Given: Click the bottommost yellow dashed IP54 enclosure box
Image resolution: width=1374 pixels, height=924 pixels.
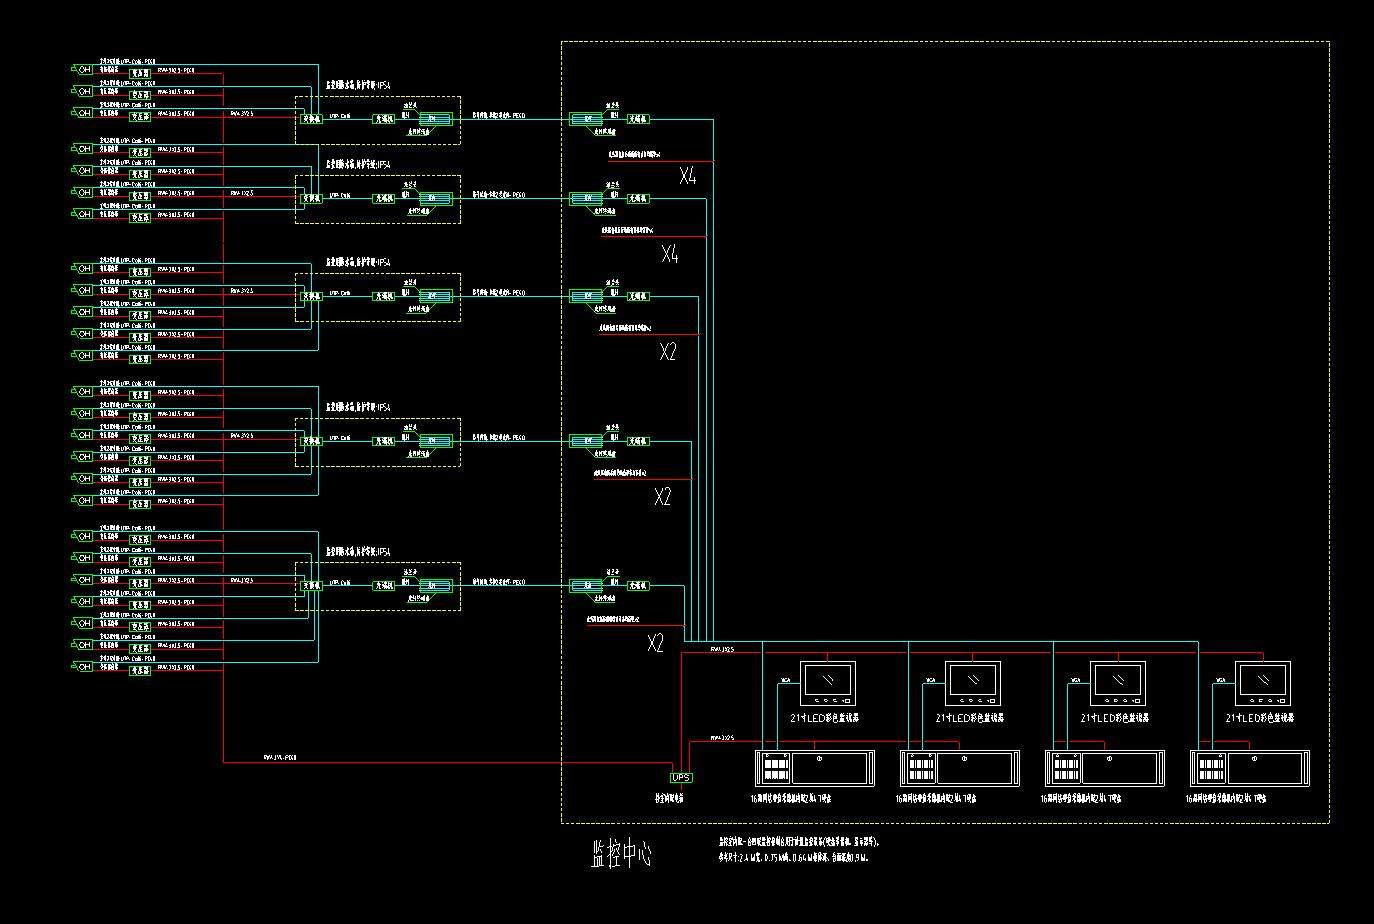Looking at the screenshot, I should pos(378,586).
